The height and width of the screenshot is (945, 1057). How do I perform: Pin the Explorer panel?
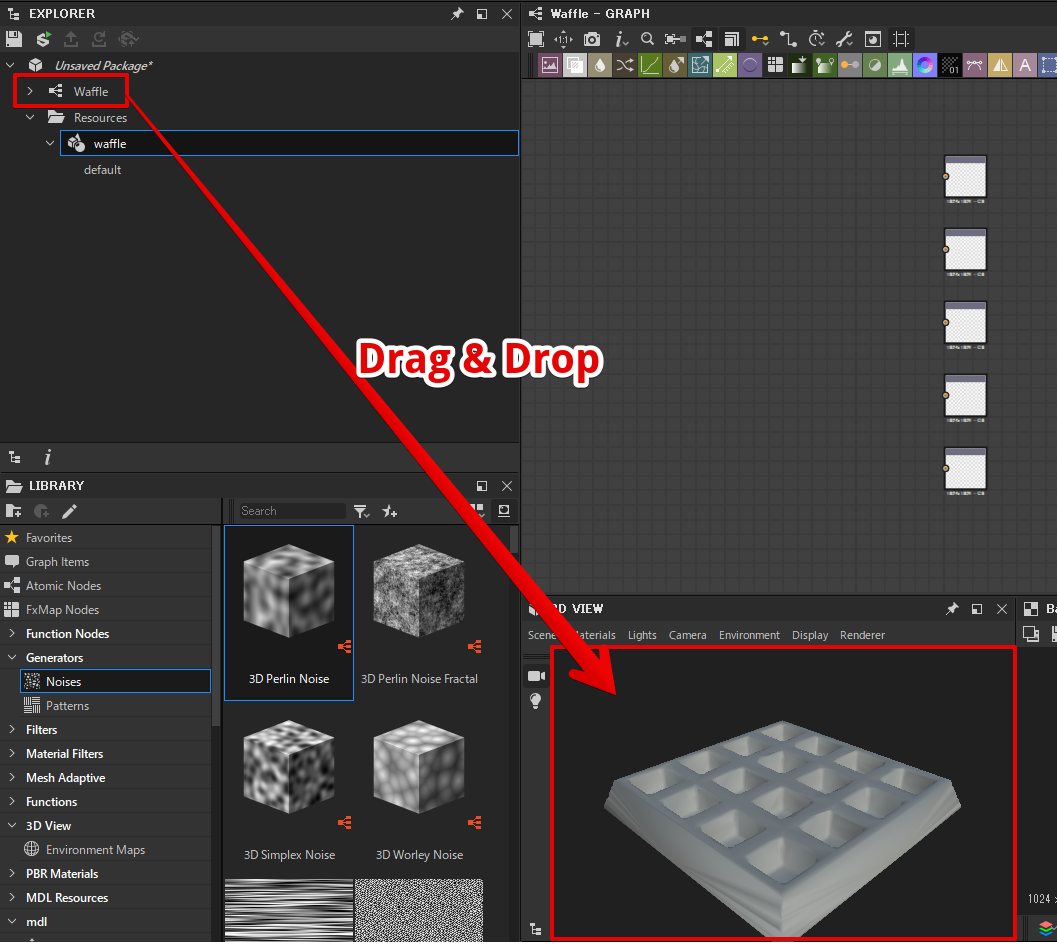[457, 14]
